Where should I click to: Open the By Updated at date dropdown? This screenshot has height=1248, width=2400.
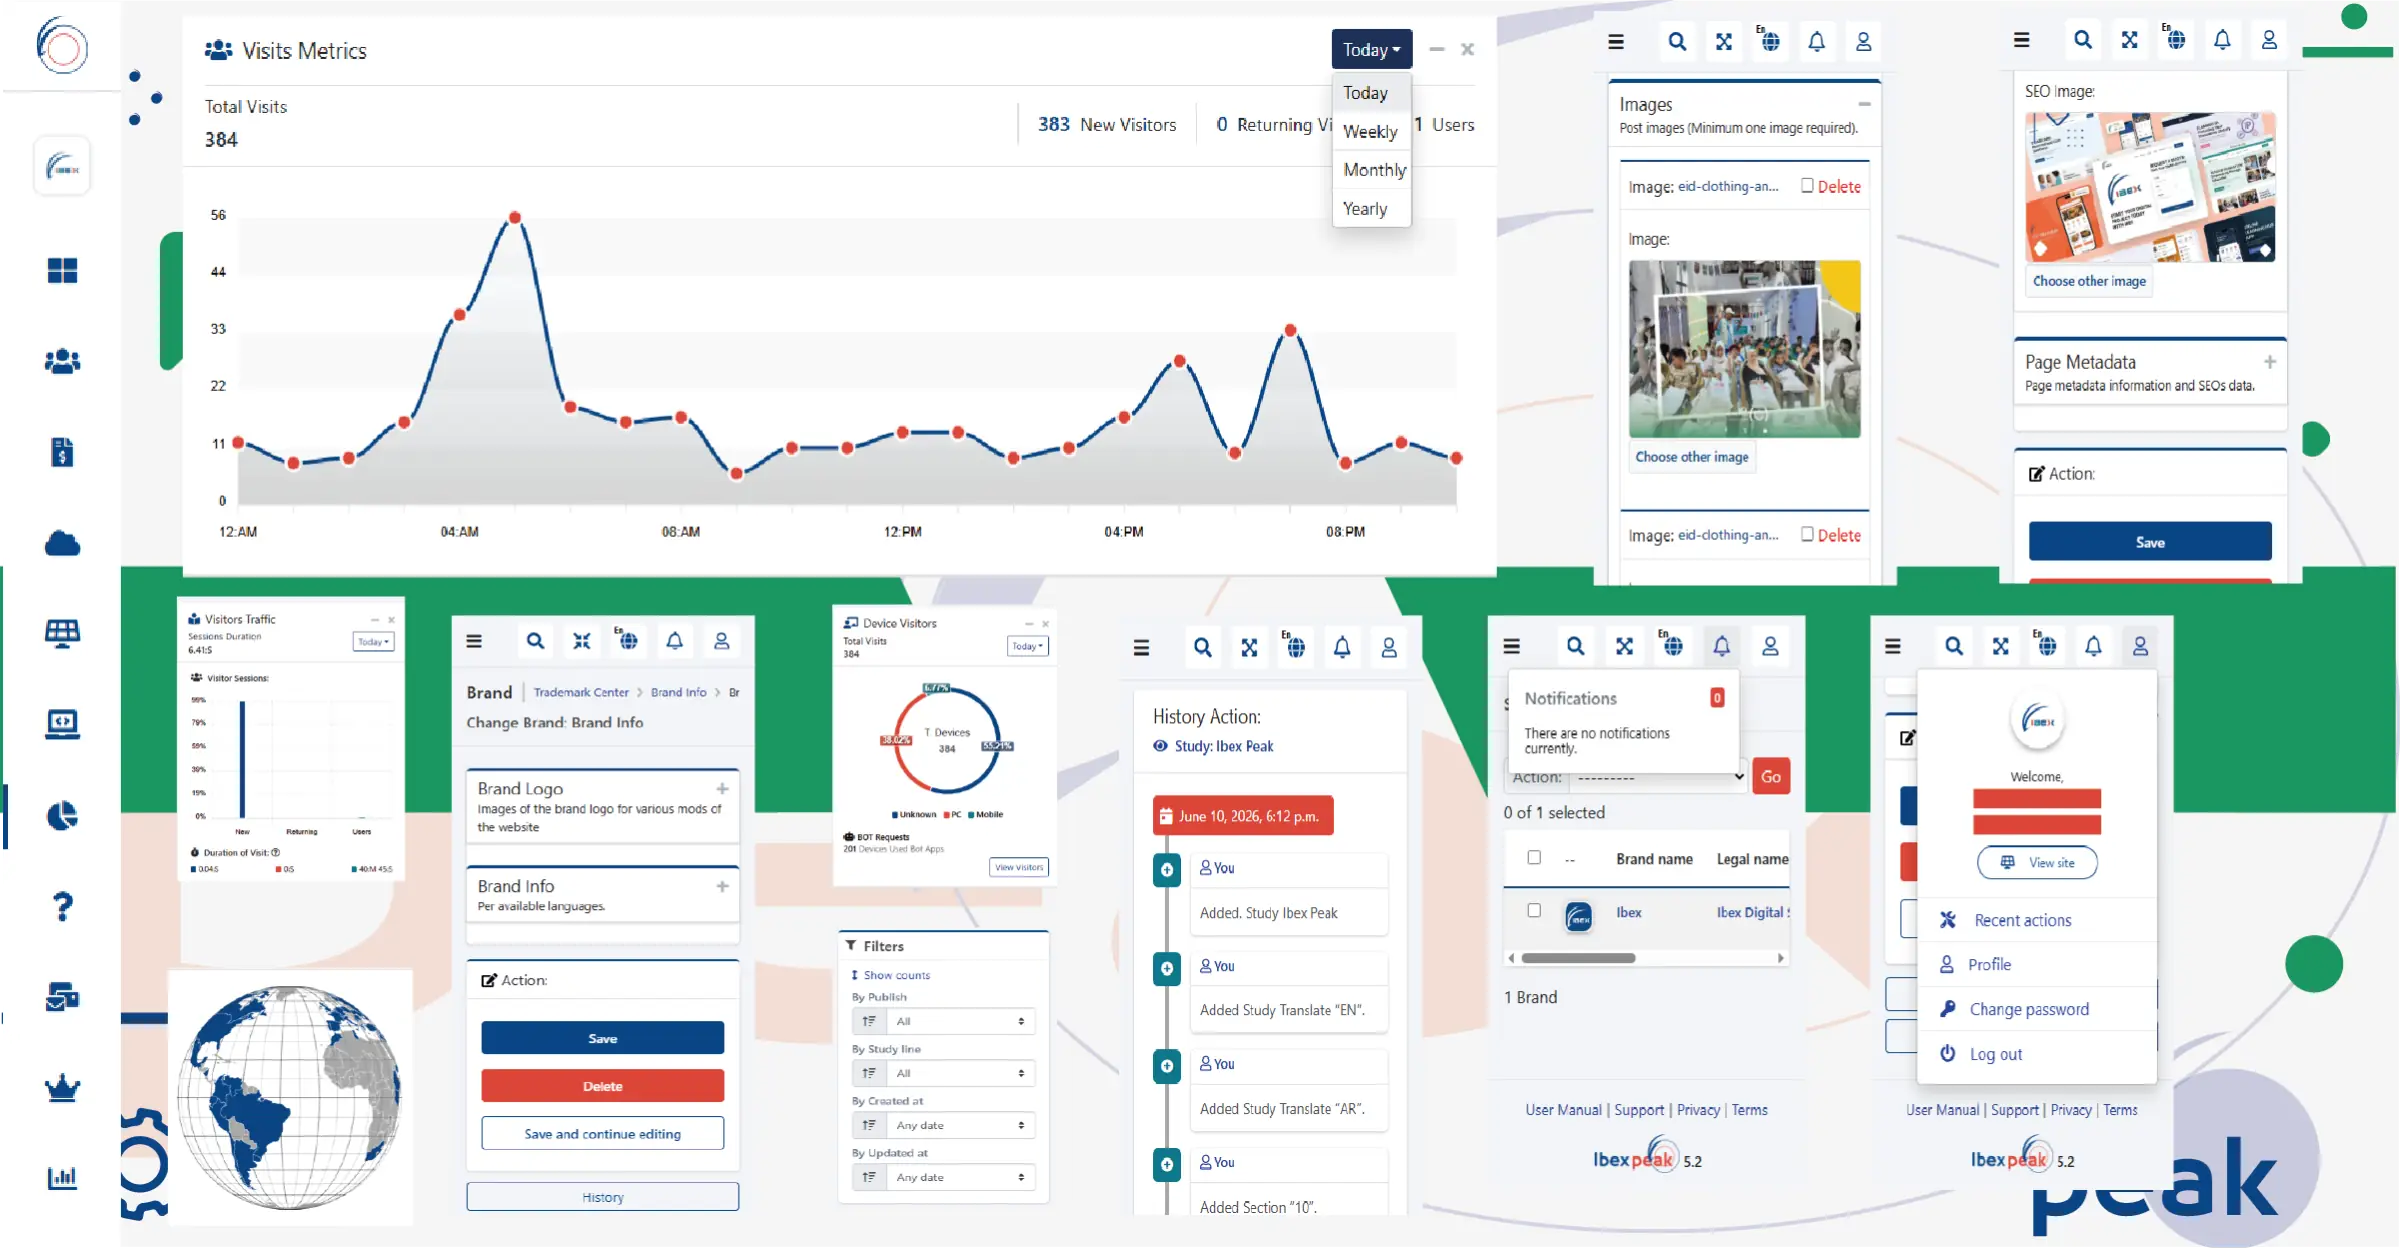click(943, 1177)
